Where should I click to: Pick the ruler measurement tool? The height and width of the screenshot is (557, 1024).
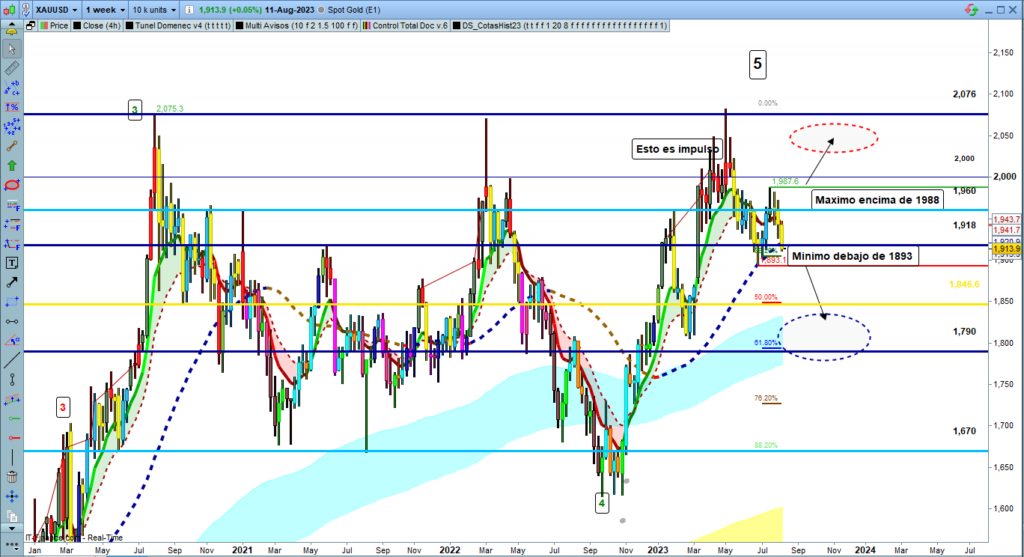[x=12, y=70]
